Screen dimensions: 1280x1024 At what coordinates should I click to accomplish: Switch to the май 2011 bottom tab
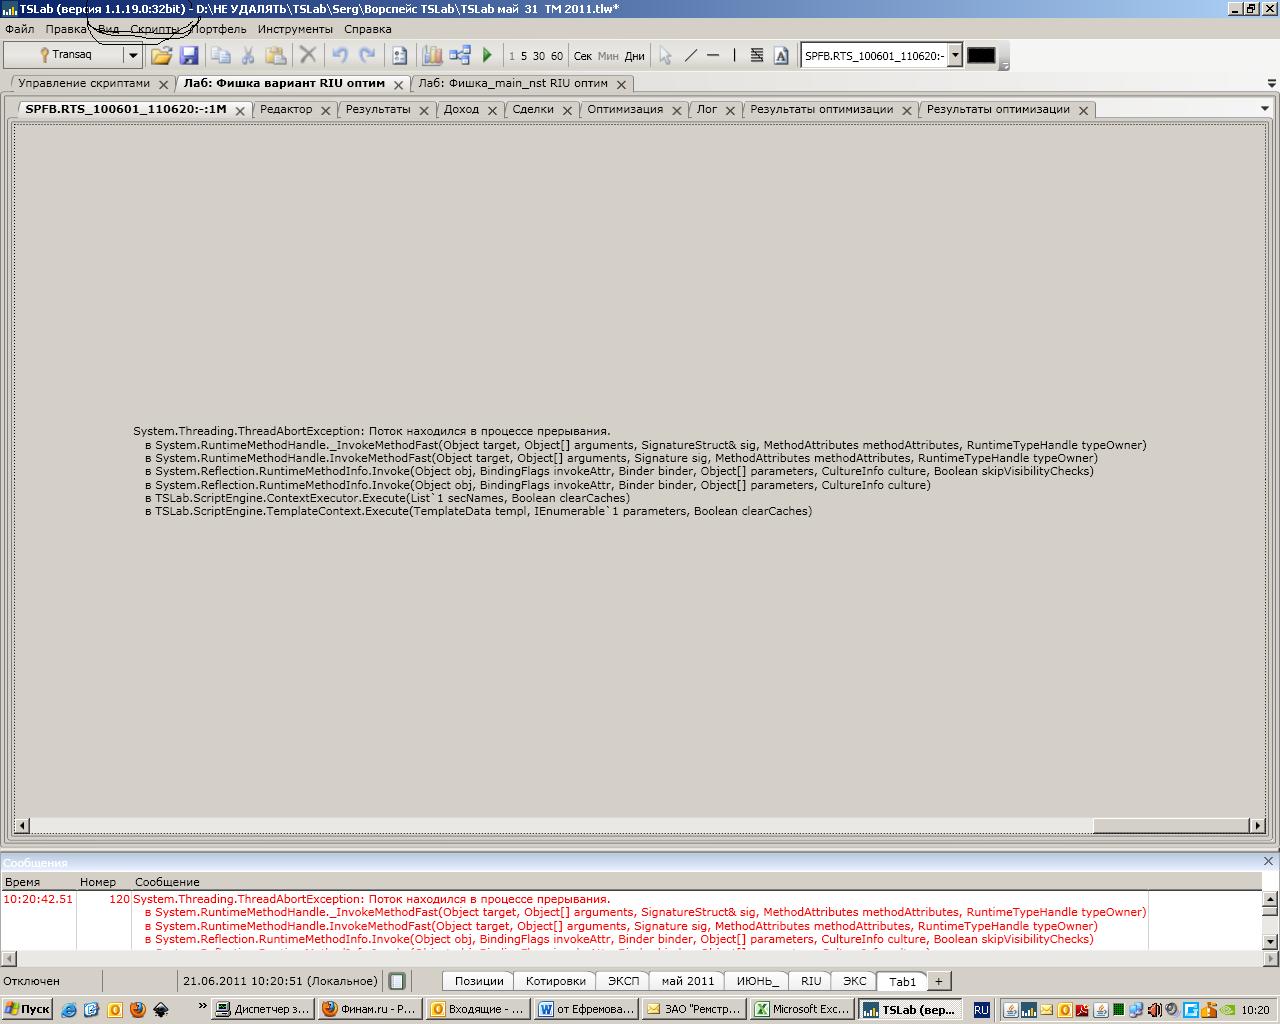pos(688,981)
